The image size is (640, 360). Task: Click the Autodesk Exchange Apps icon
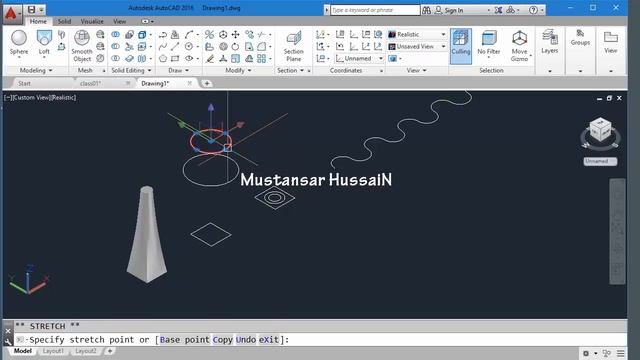(x=498, y=10)
